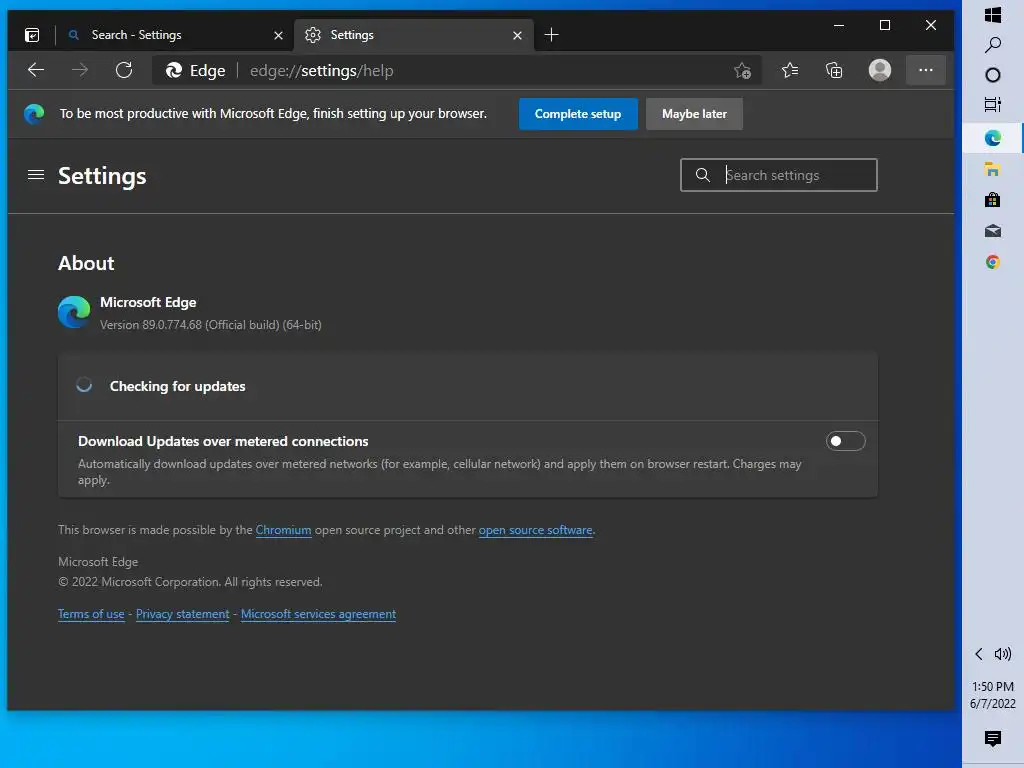
Task: Select the Settings tab
Action: coord(413,35)
